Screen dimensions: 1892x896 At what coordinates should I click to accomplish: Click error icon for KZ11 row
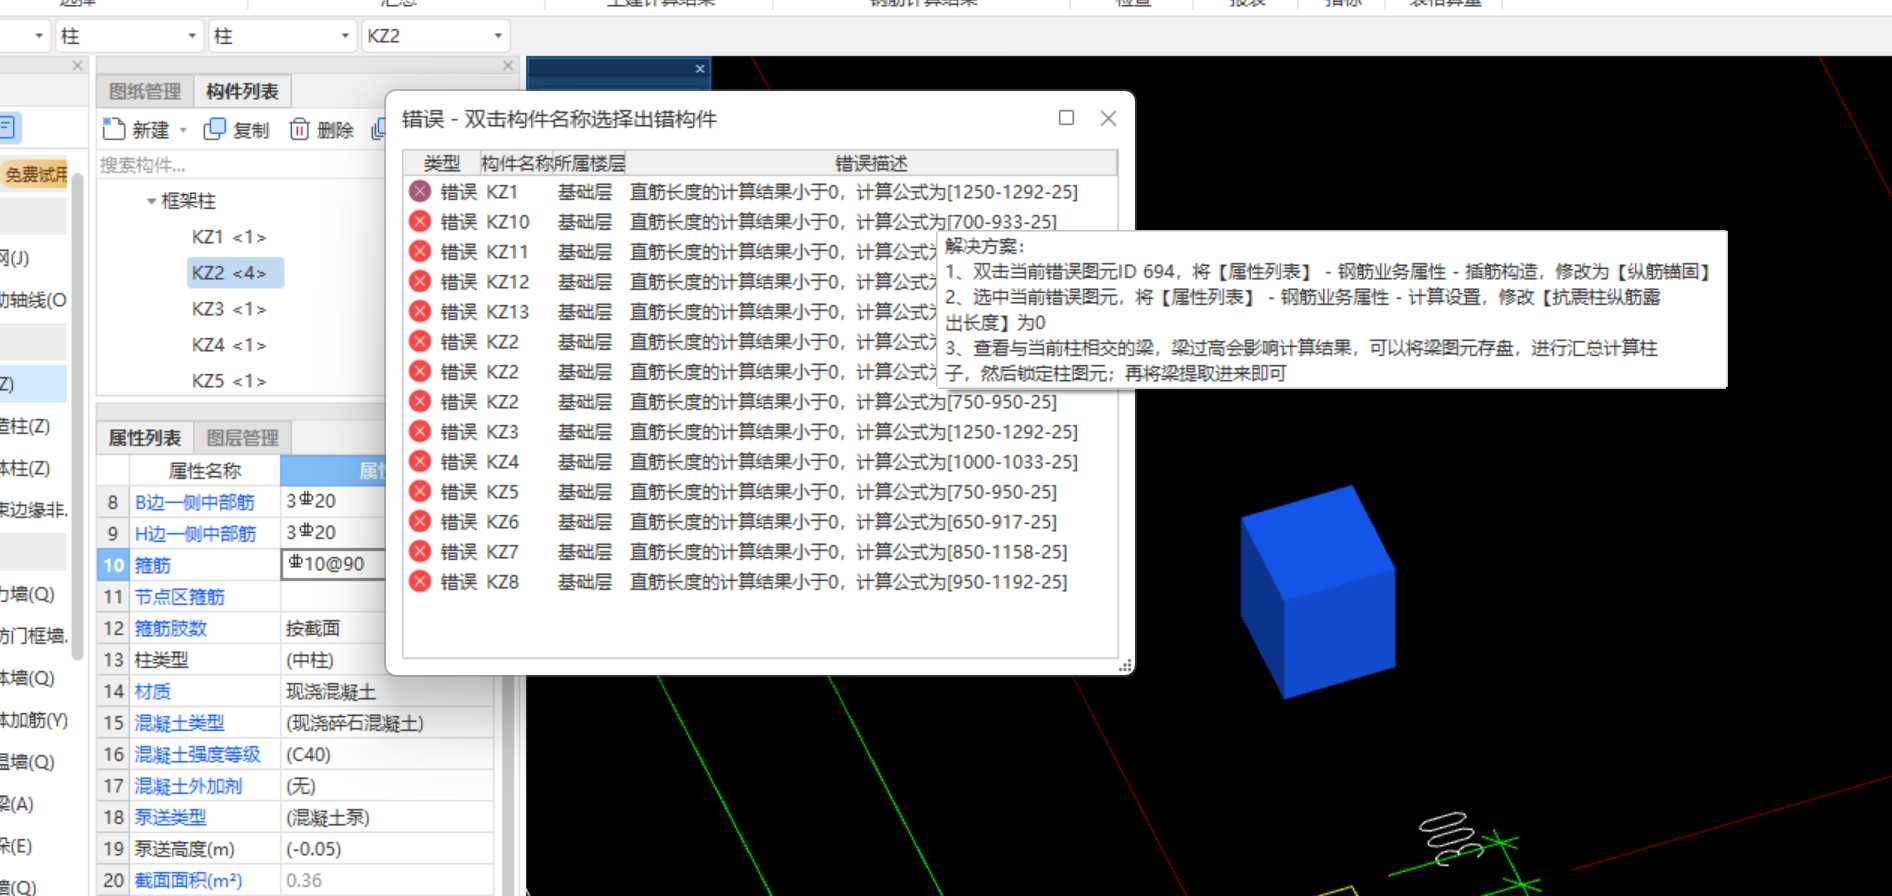(x=420, y=251)
